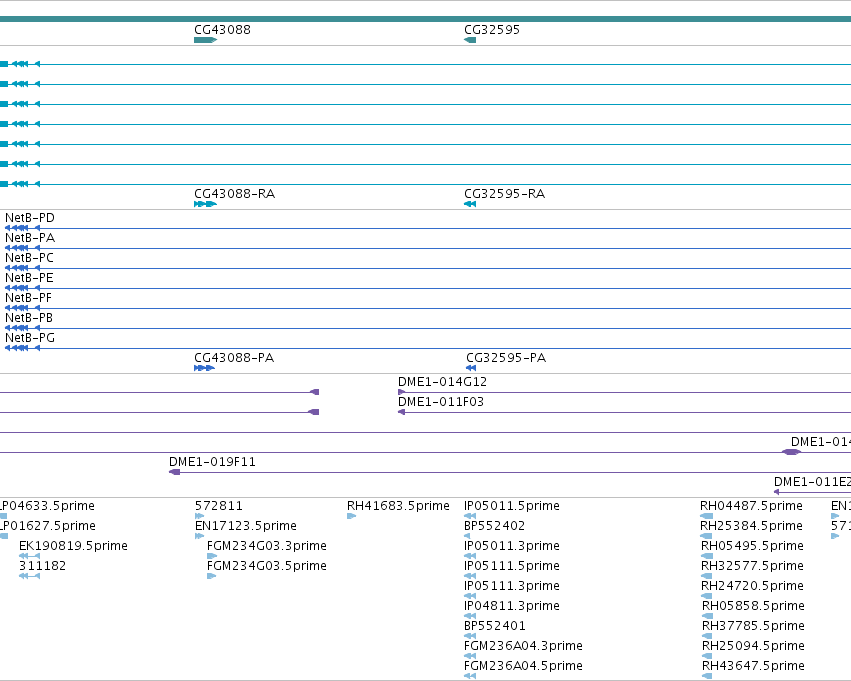Image resolution: width=851 pixels, height=681 pixels.
Task: Click the RH43647.5prime EST label
Action: [x=753, y=666]
